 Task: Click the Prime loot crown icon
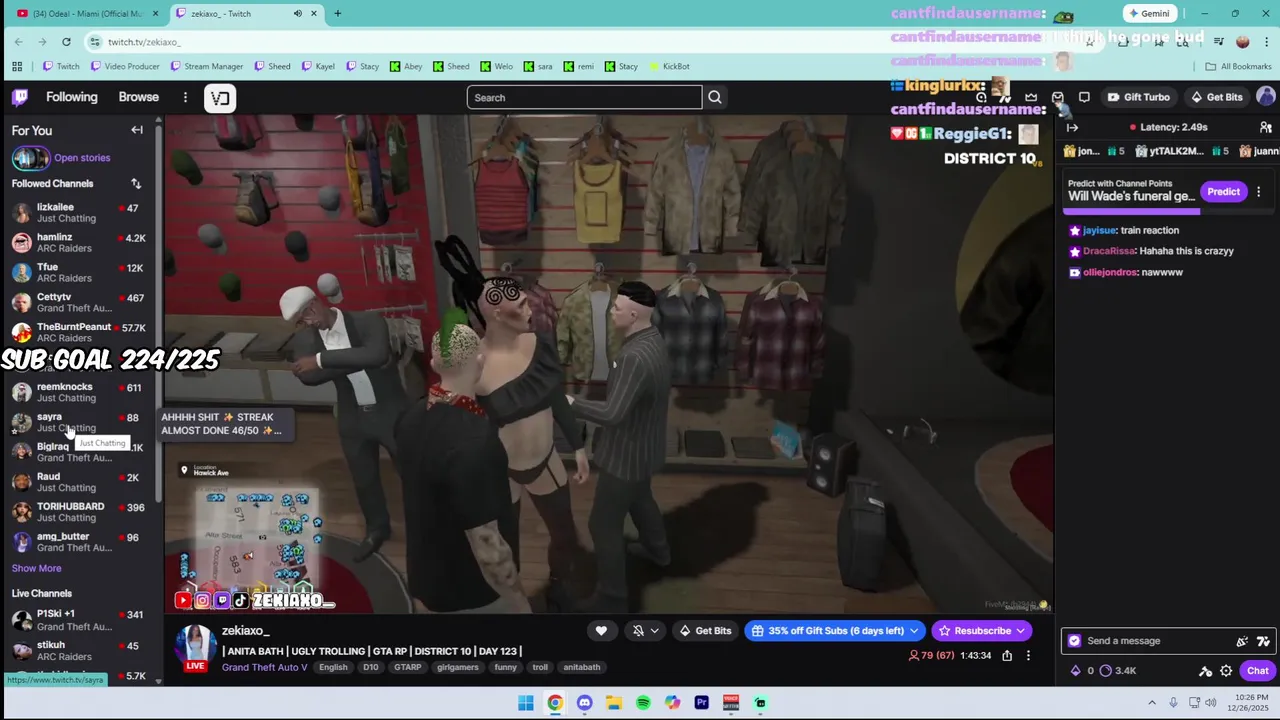[x=1031, y=97]
